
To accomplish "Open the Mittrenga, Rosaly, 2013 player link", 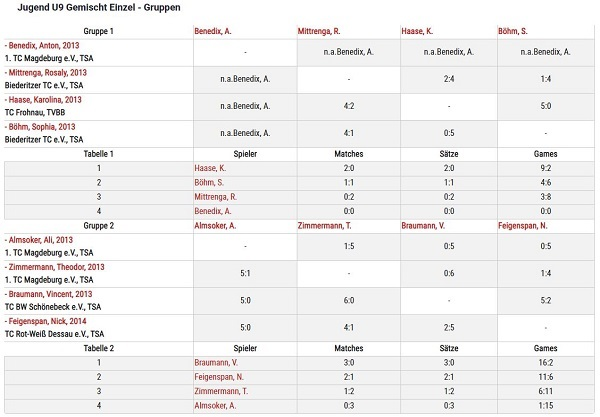I will [x=46, y=73].
